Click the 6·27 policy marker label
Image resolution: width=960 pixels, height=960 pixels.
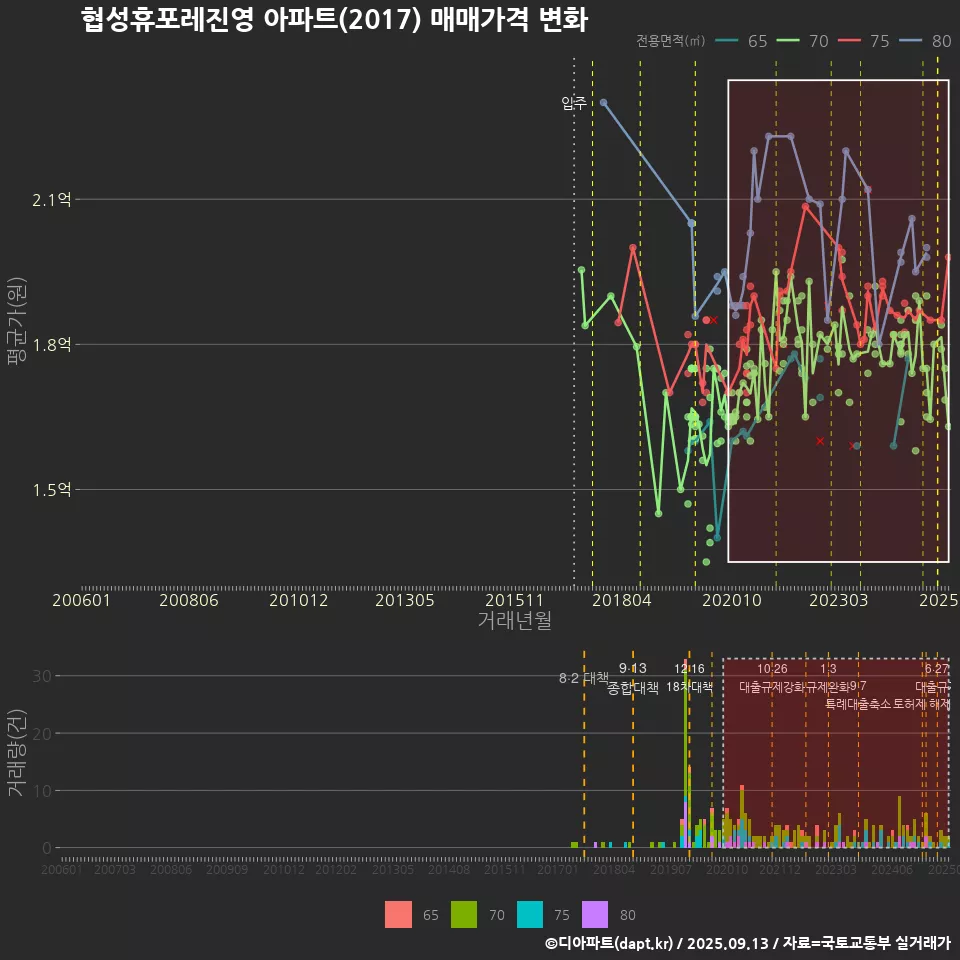(x=937, y=669)
